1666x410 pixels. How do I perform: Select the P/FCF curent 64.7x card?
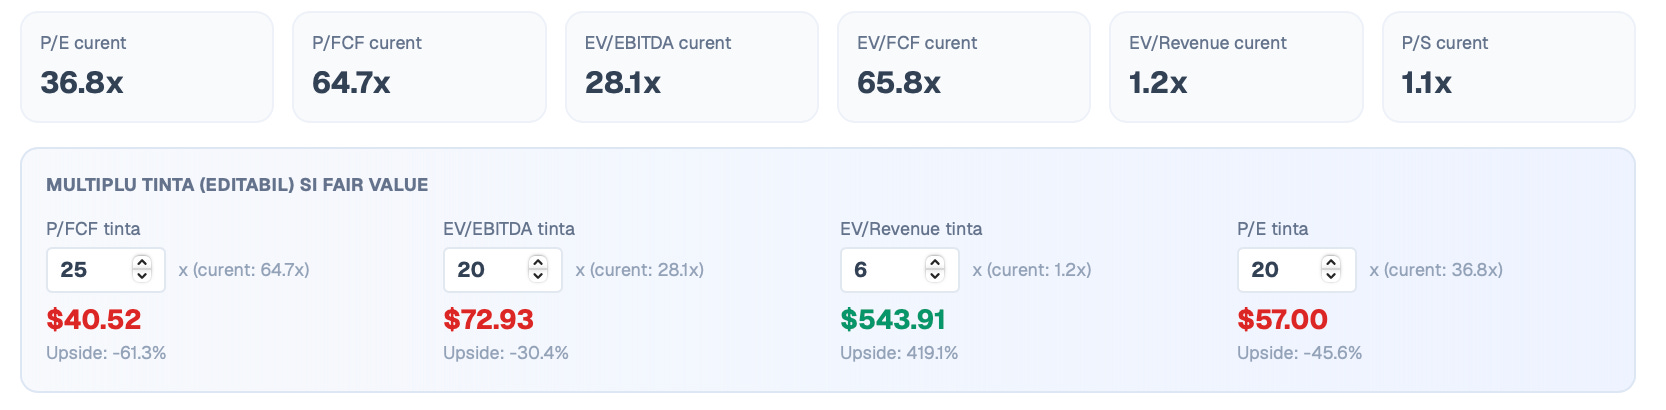tap(419, 67)
